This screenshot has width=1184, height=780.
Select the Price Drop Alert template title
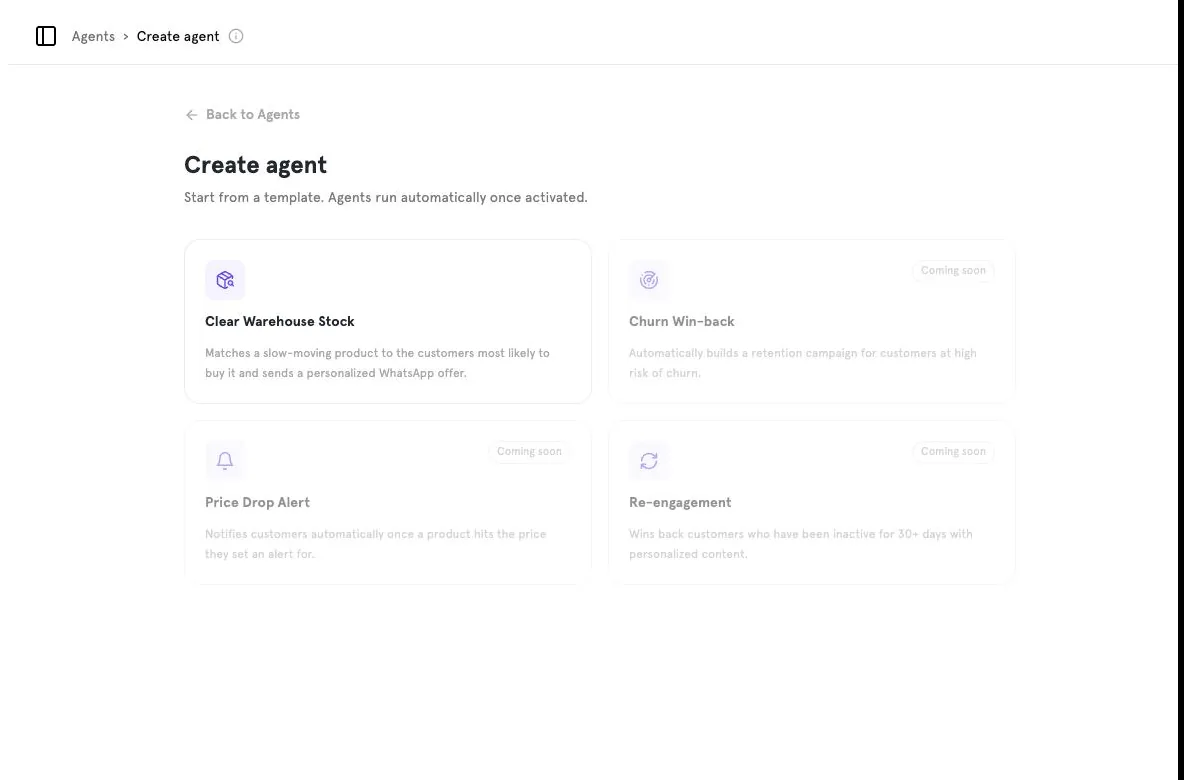coord(257,503)
